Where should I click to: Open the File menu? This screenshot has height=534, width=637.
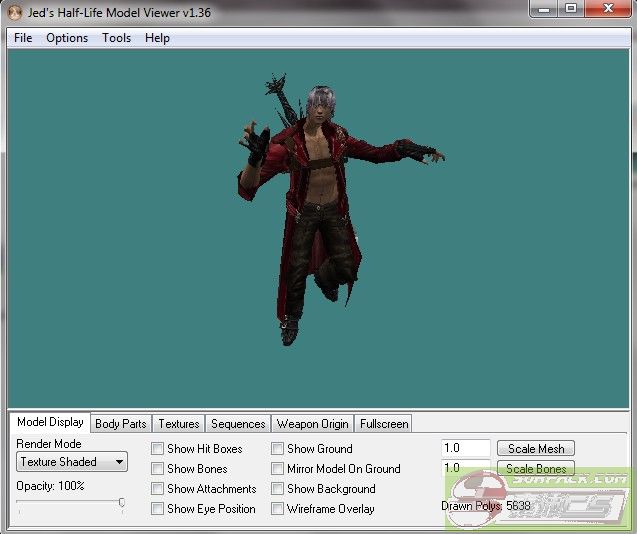click(x=23, y=38)
